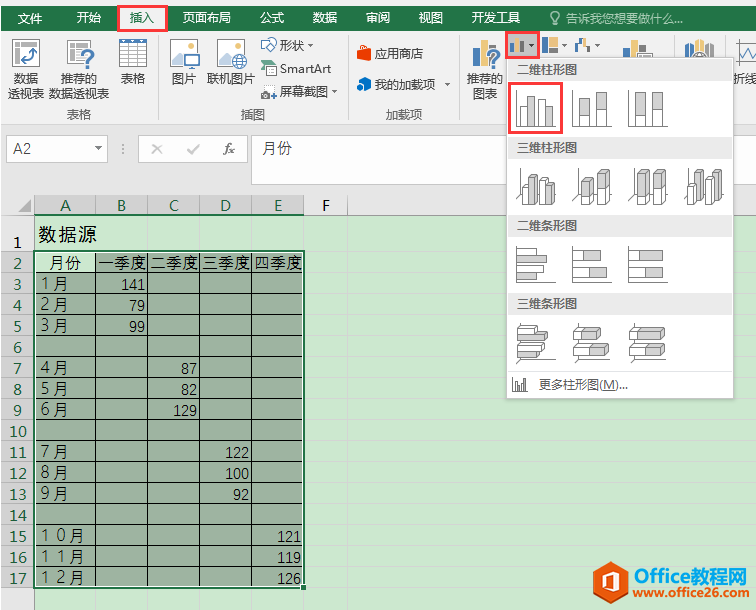The height and width of the screenshot is (610, 756).
Task: Choose the 3-D 100% stacked column chart
Action: coord(648,187)
